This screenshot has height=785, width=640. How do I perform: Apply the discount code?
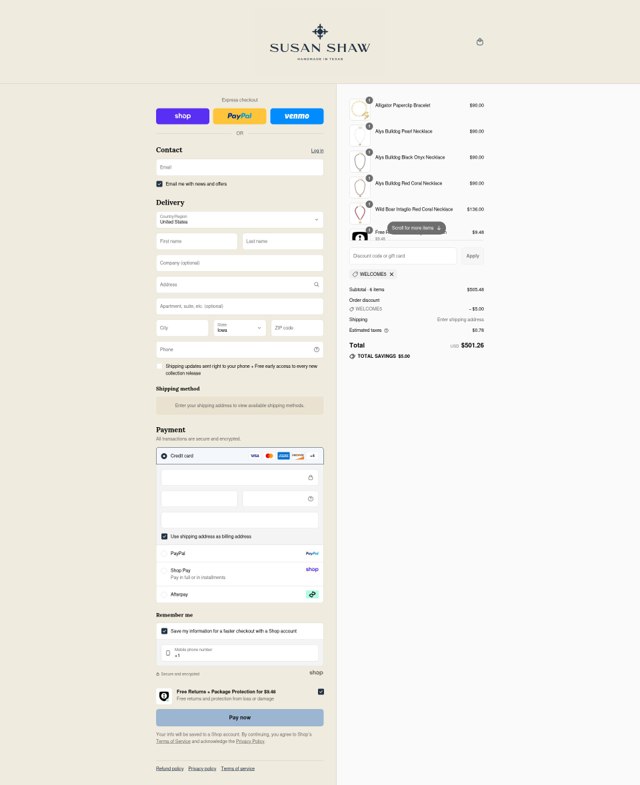coord(473,256)
